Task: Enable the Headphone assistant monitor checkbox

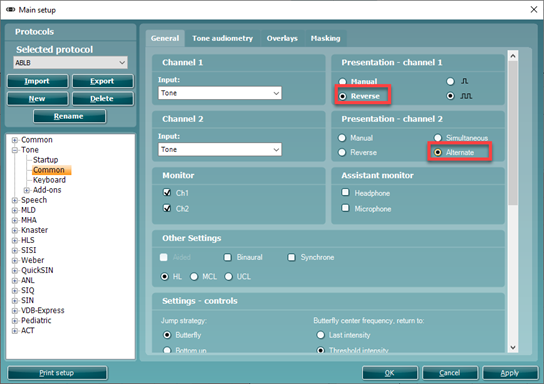Action: click(x=345, y=193)
